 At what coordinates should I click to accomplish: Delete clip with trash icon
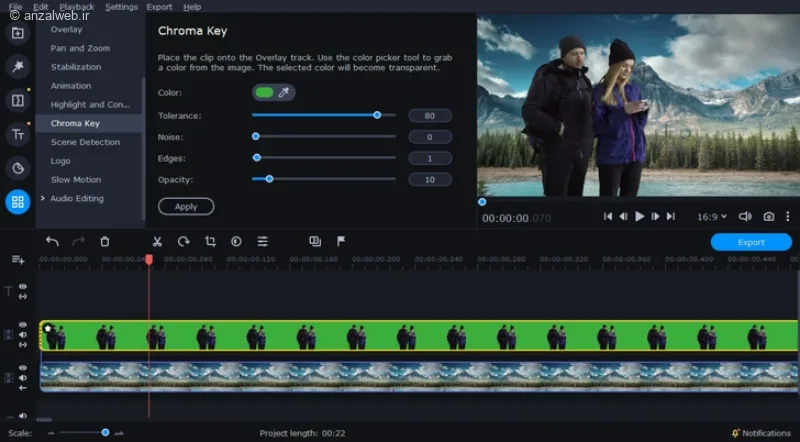coord(105,241)
